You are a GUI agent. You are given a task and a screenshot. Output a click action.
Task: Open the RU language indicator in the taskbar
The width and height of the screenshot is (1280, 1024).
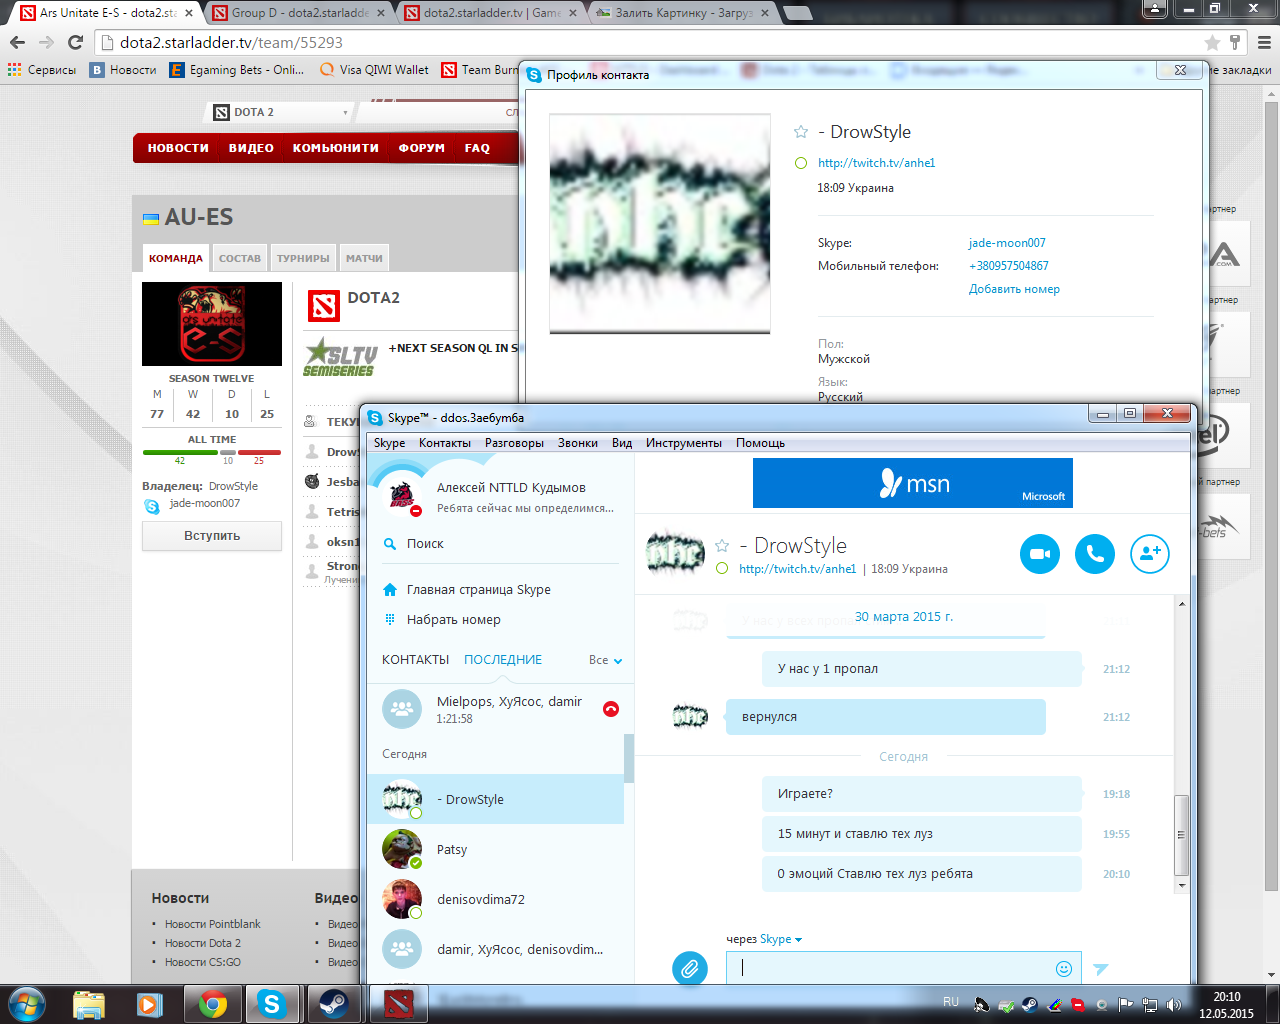point(951,1002)
